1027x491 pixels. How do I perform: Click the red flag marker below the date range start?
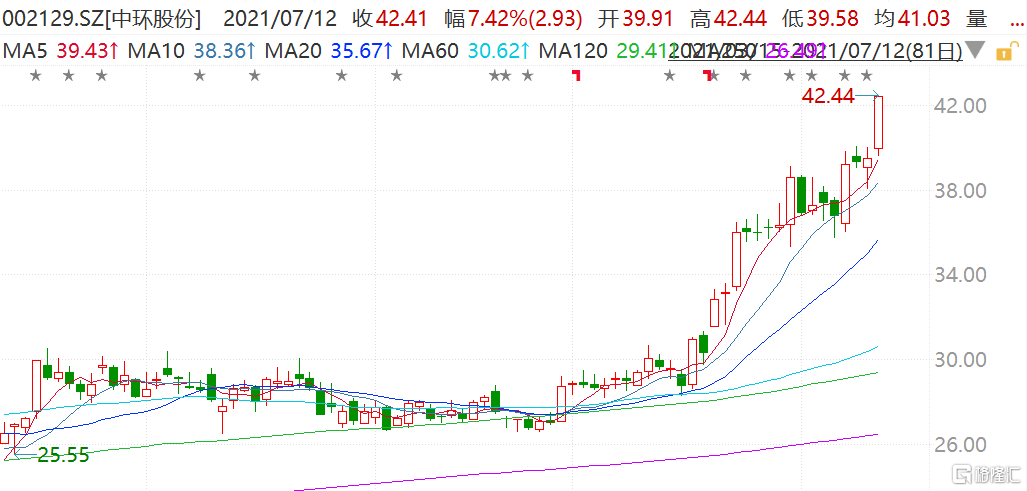[707, 75]
